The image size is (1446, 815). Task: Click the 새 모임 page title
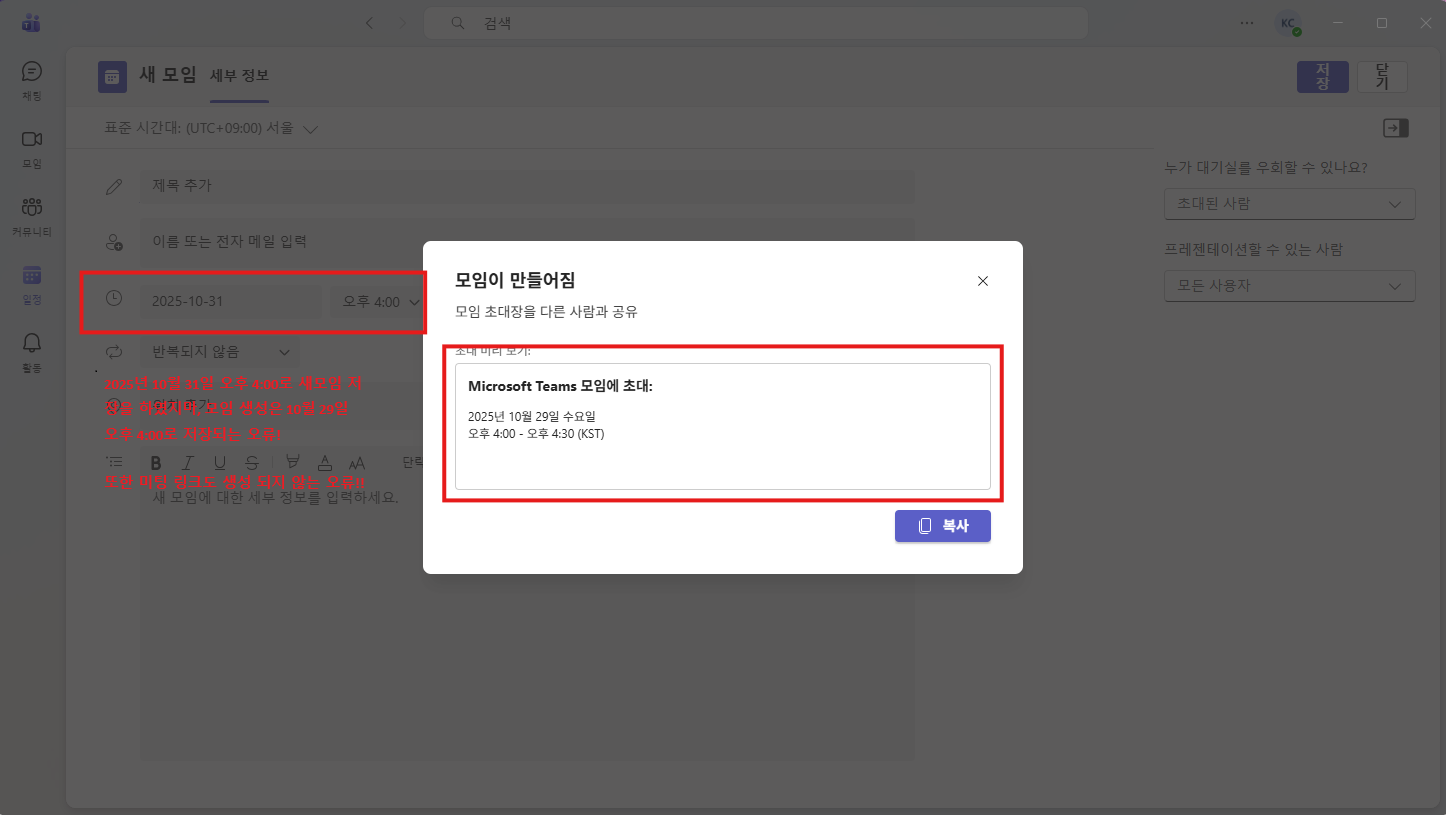tap(166, 76)
